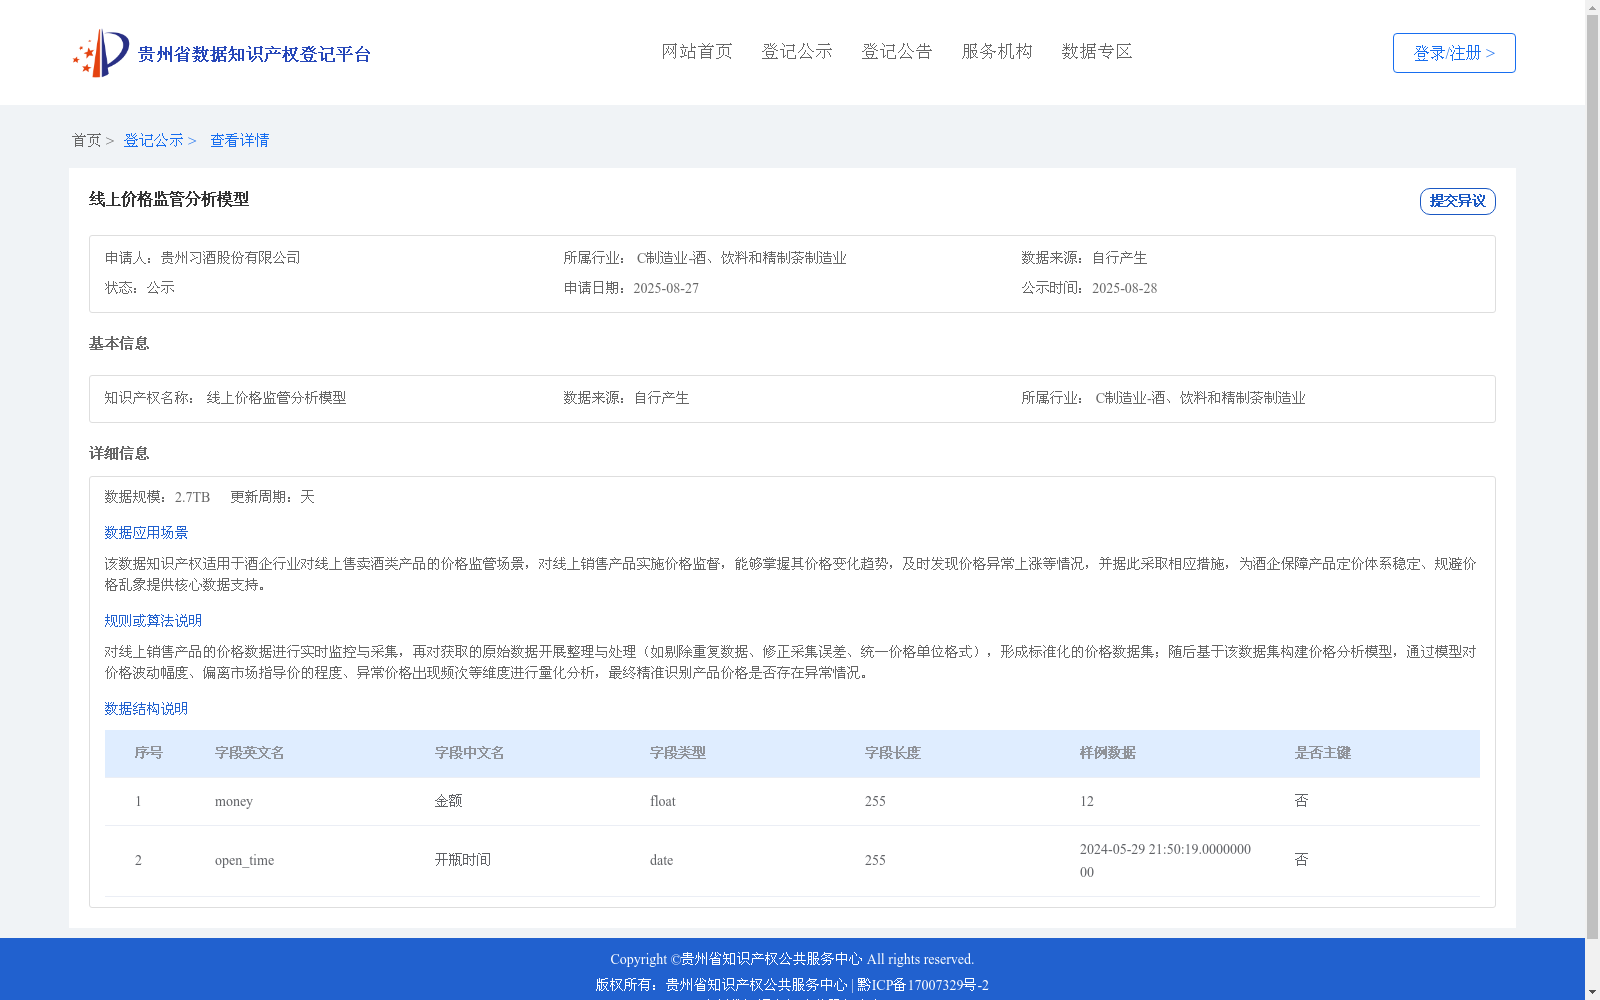This screenshot has height=1000, width=1600.
Task: Click the 数据结构说明 section heading
Action: pos(146,709)
